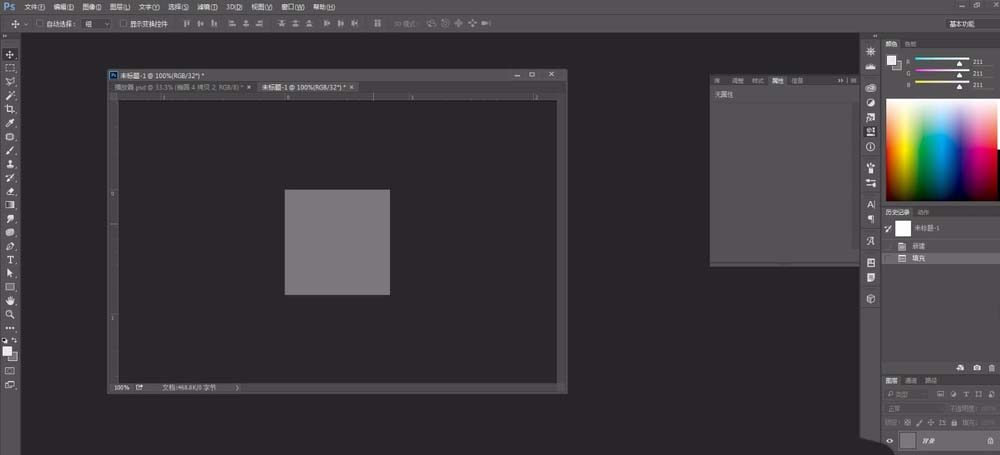Choose the Gradient tool

tap(10, 205)
